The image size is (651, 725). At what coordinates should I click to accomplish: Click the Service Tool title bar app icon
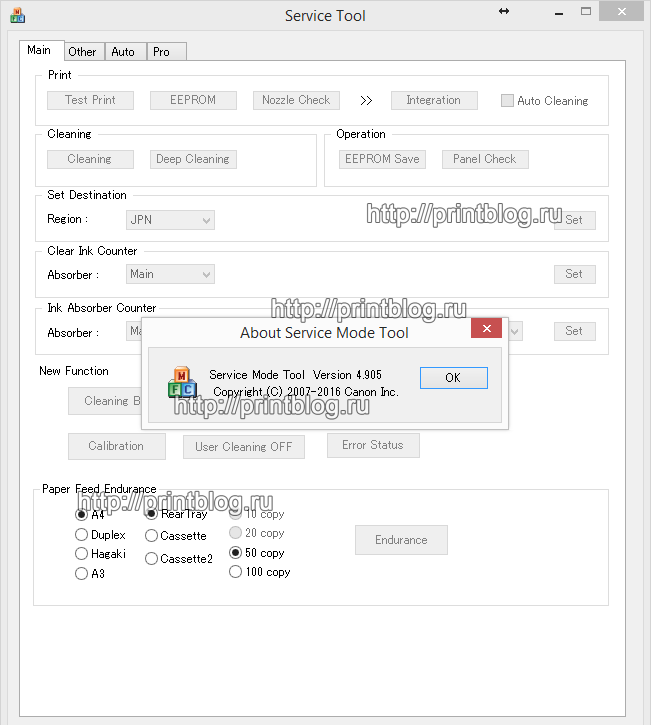(x=17, y=15)
